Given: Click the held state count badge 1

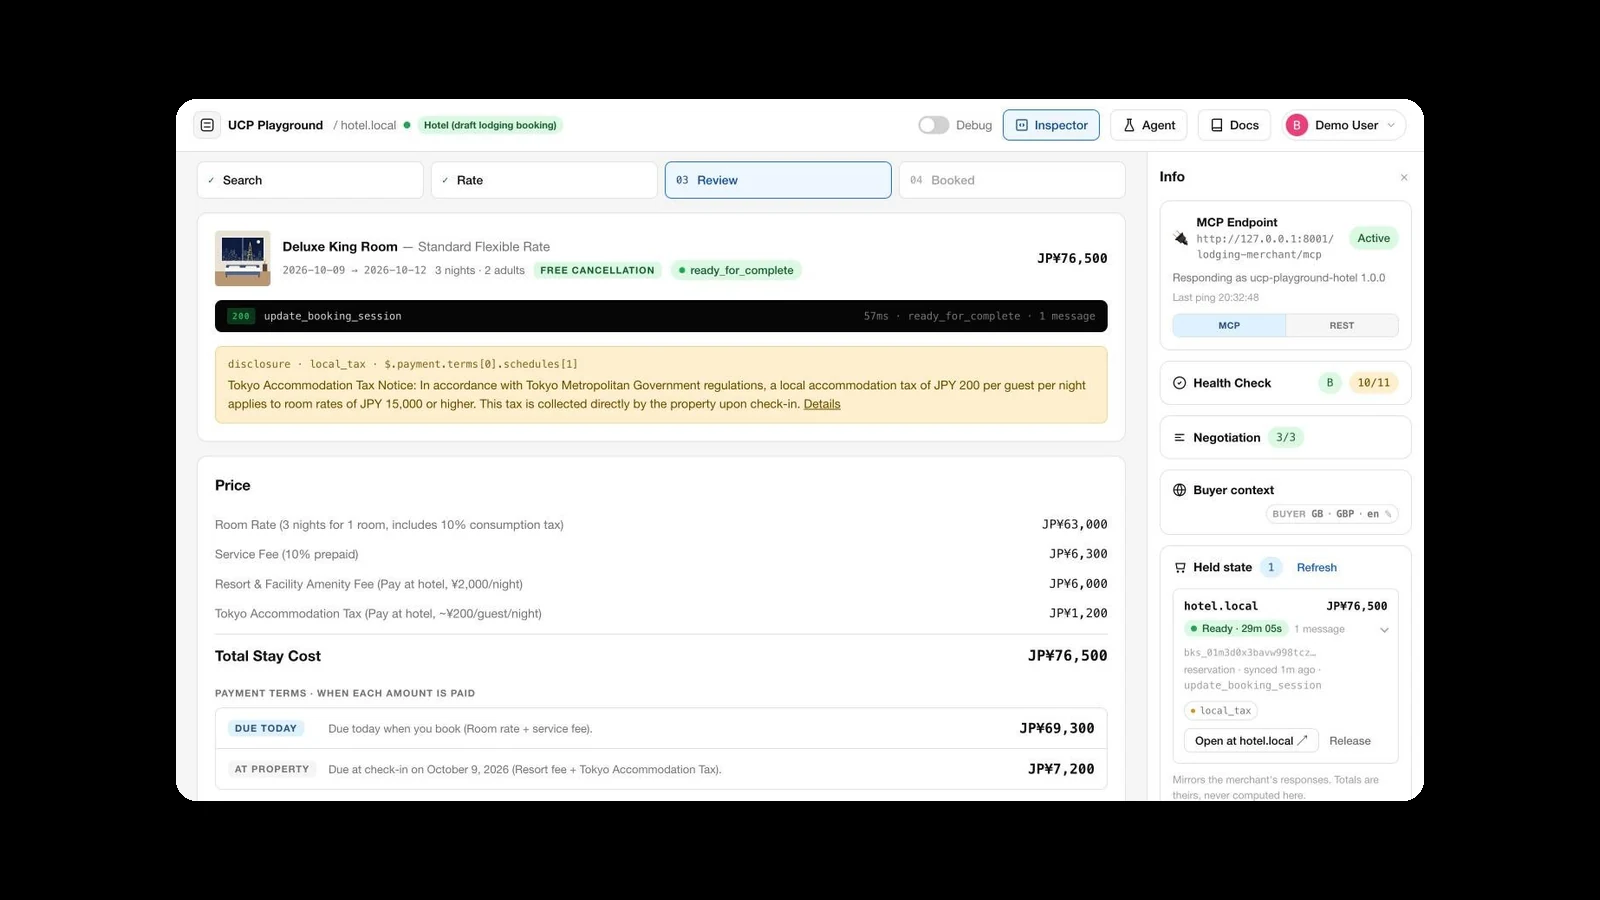Looking at the screenshot, I should pyautogui.click(x=1271, y=567).
